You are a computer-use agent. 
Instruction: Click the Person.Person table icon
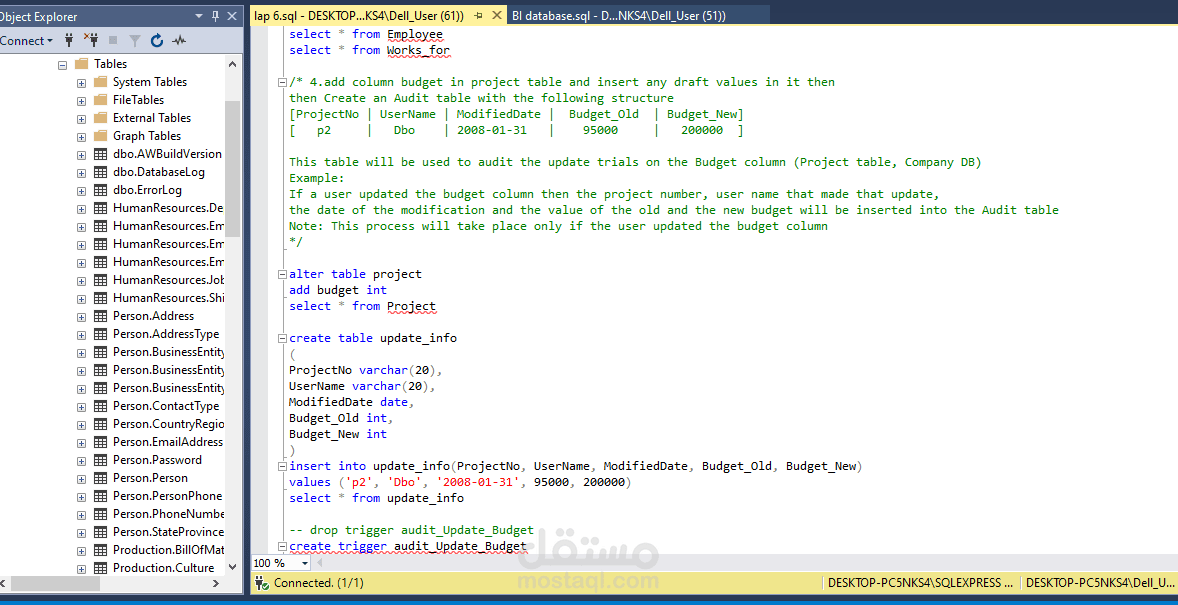100,478
